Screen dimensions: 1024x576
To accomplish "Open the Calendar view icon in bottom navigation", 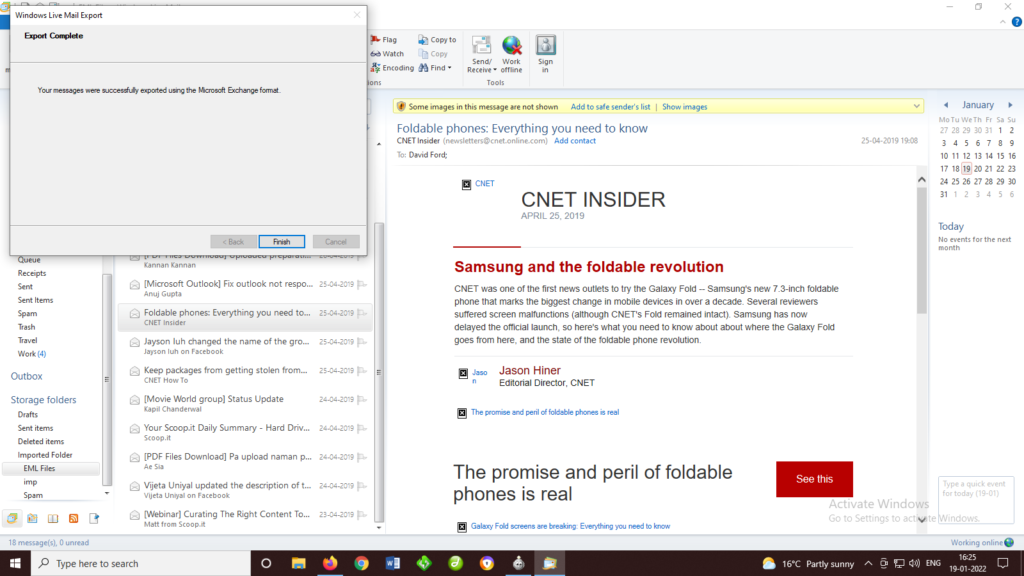I will [x=32, y=518].
